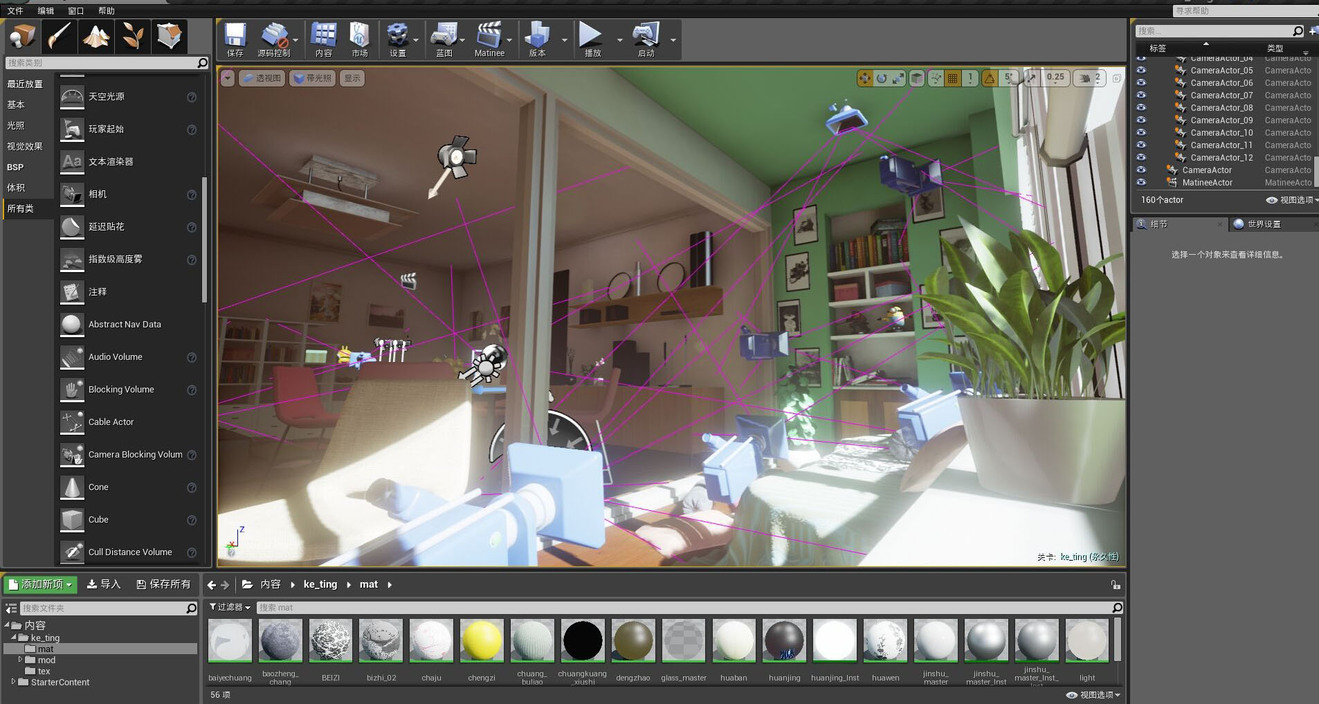Click the Play (播放) button in toolbar
Image resolution: width=1319 pixels, height=704 pixels.
point(592,40)
